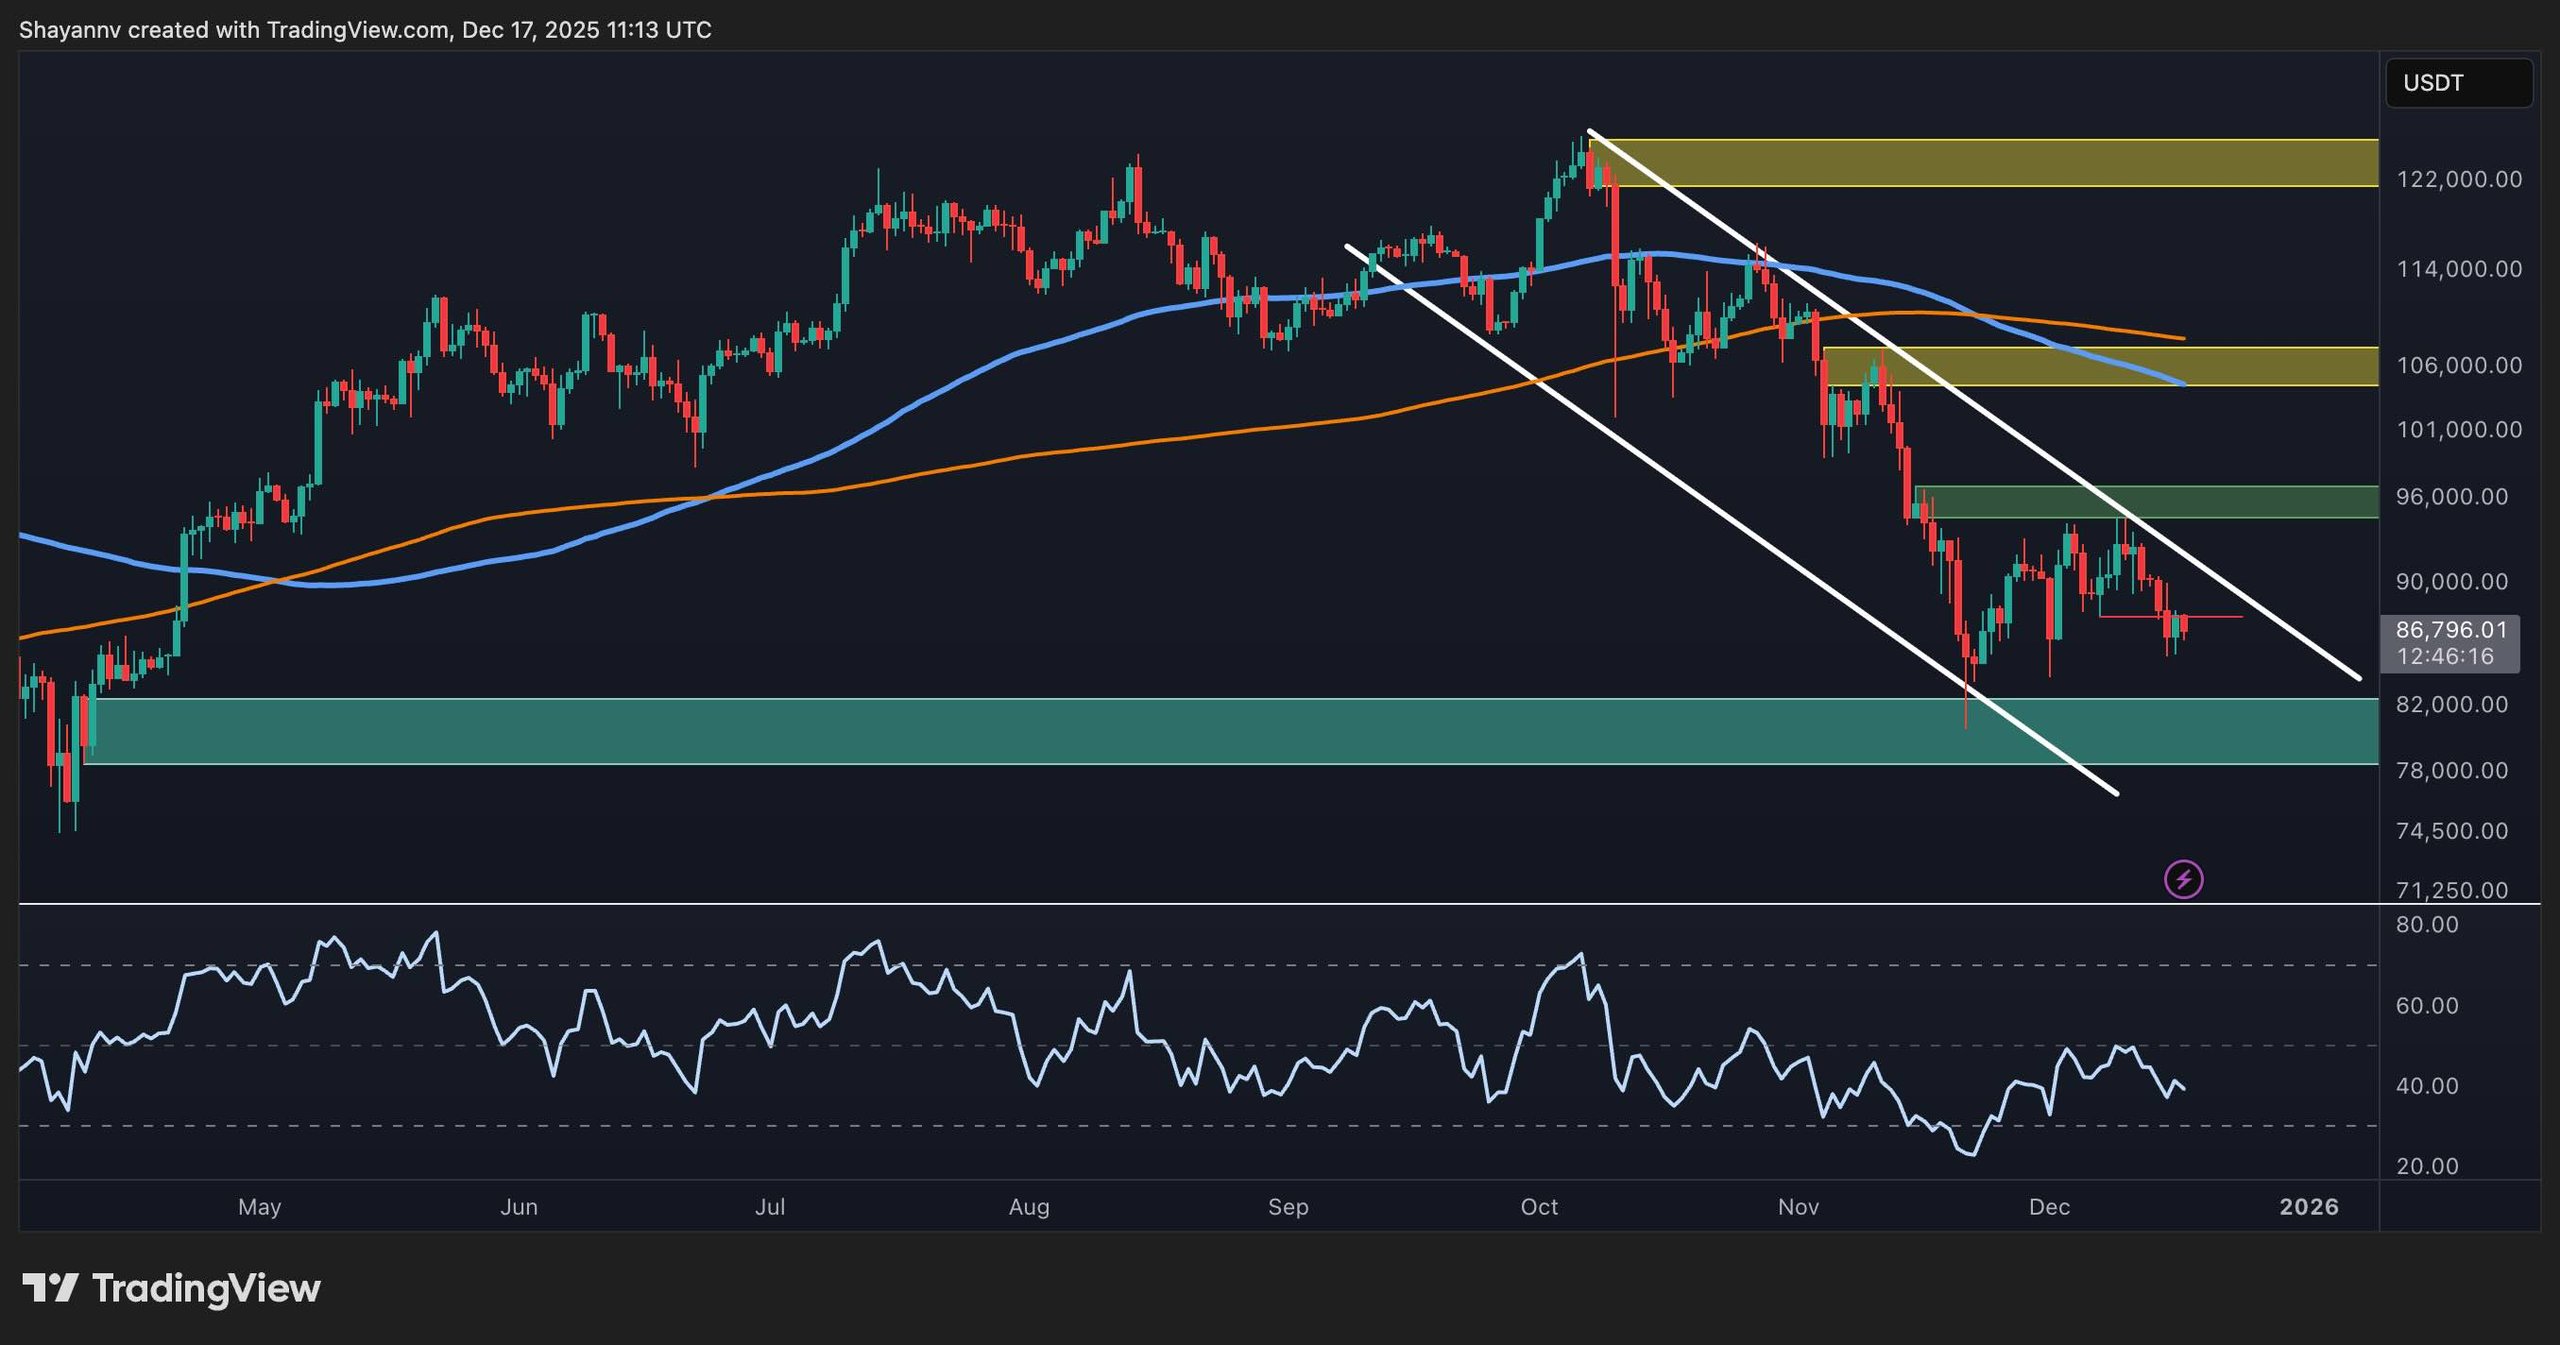Click the current price label 86,796.01
This screenshot has width=2560, height=1345.
2451,630
